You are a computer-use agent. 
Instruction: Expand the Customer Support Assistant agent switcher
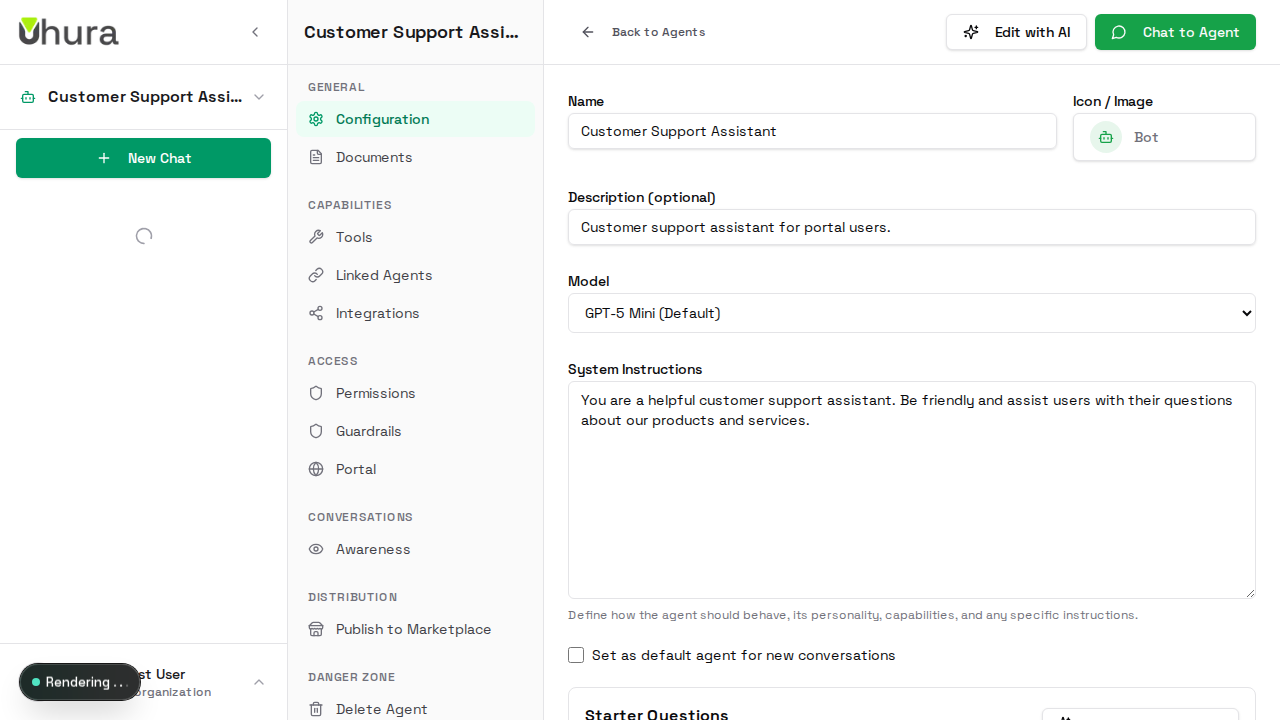tap(259, 97)
